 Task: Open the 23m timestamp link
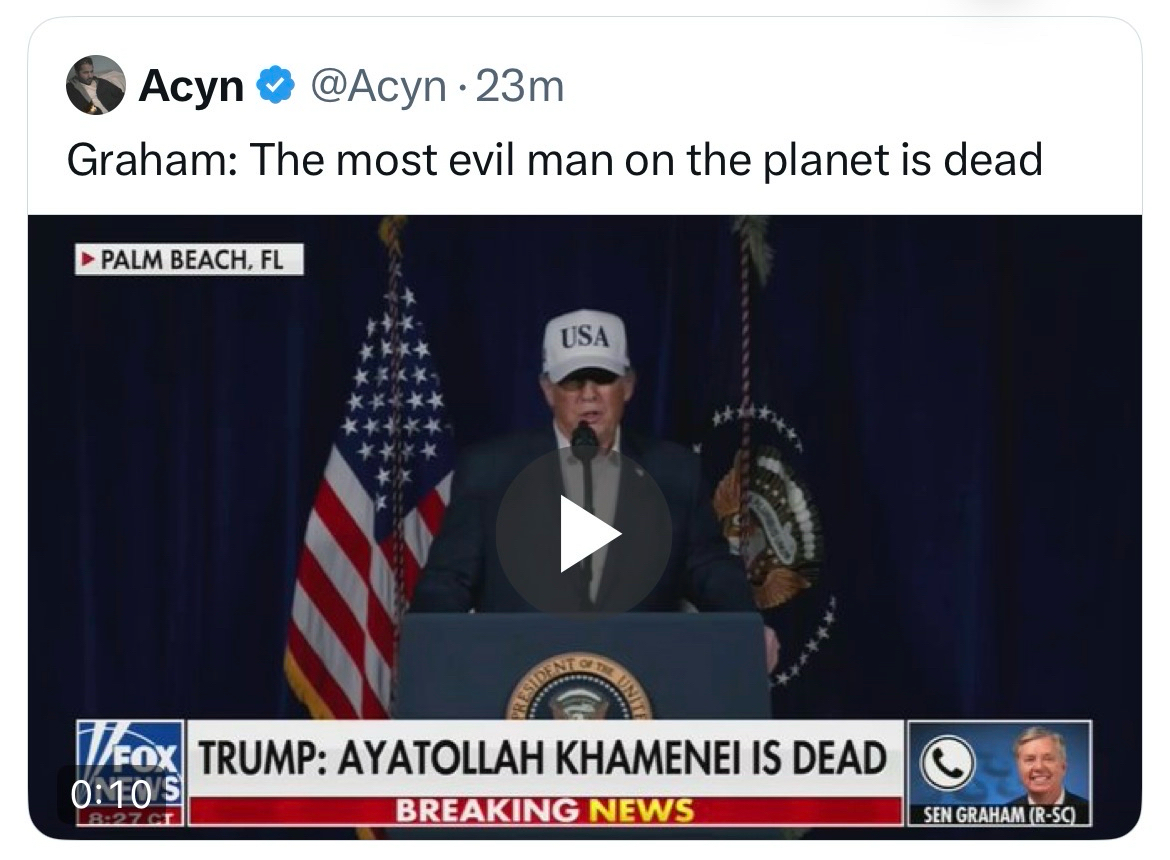pyautogui.click(x=520, y=87)
